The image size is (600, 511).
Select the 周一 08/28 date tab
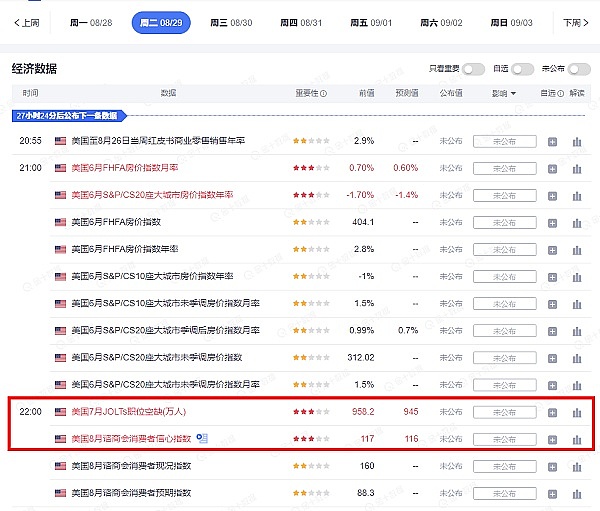(x=91, y=23)
